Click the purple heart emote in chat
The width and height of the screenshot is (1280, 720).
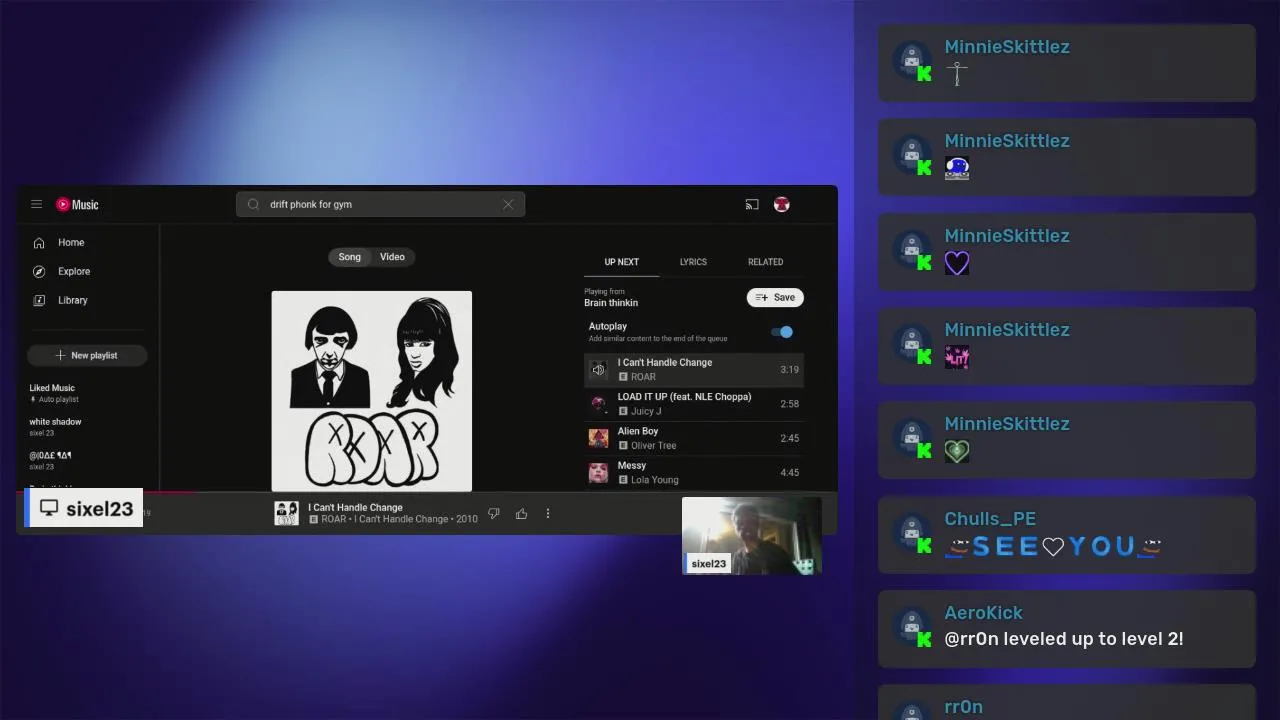[x=957, y=263]
